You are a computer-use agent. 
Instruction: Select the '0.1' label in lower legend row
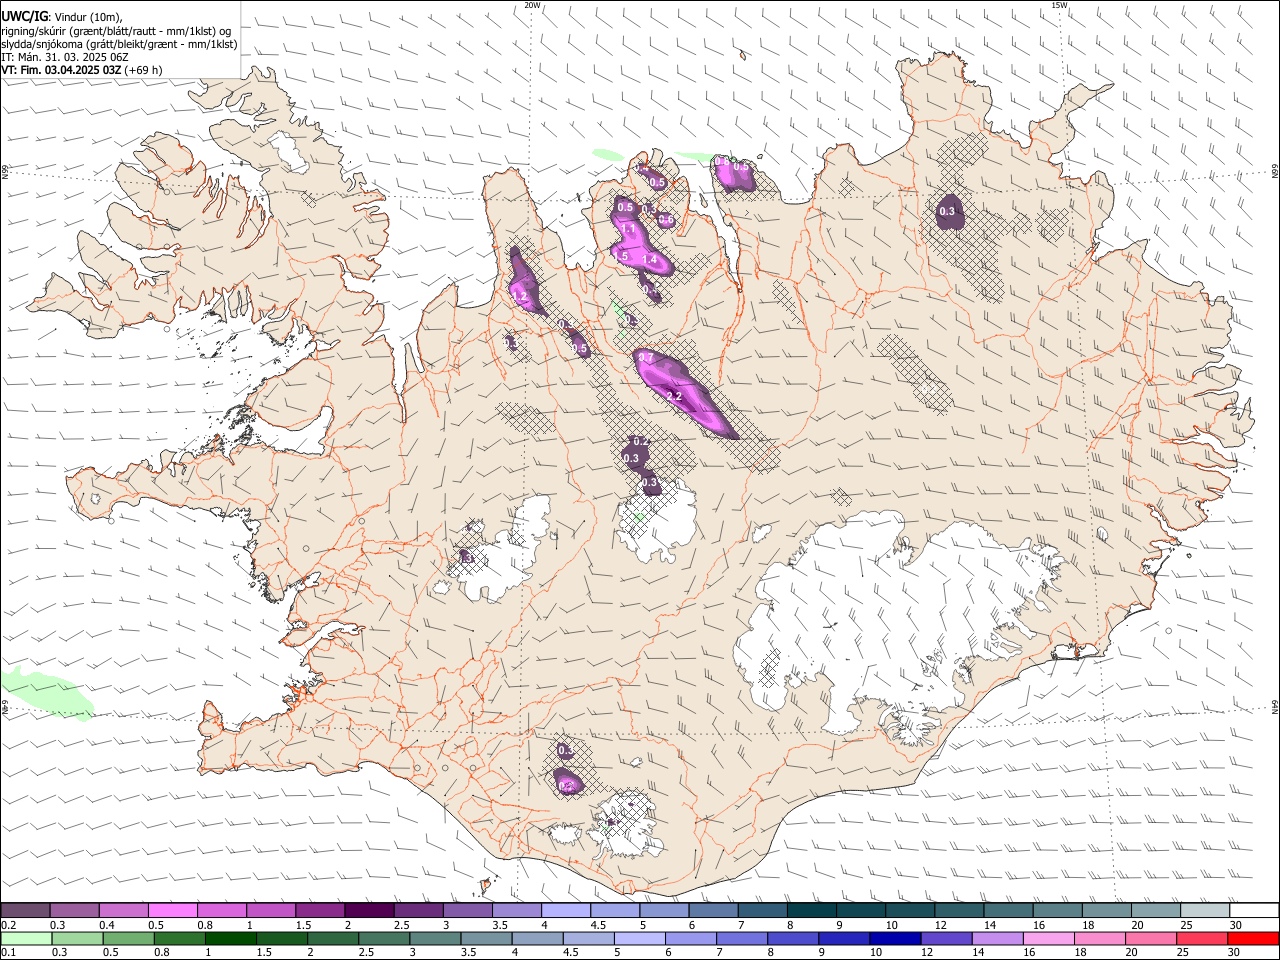9,953
